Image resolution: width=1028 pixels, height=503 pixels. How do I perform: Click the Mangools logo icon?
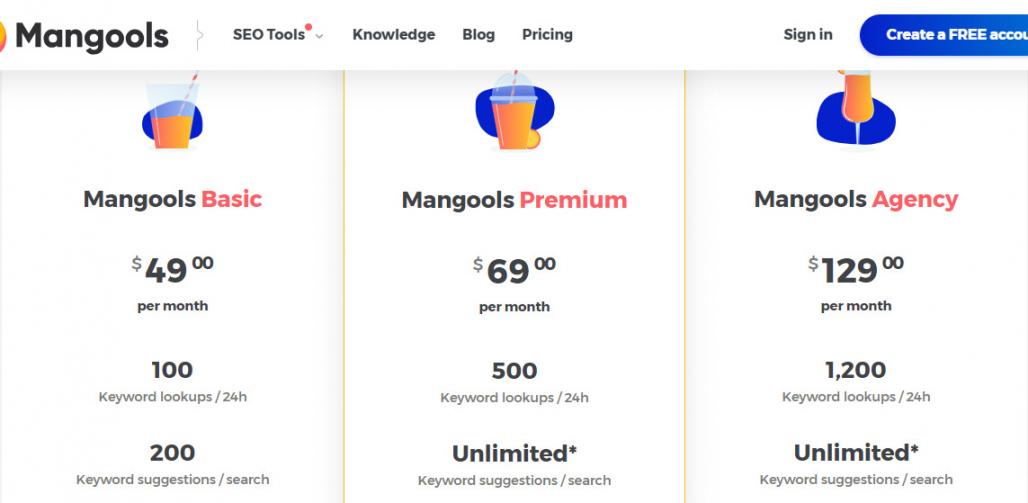(3, 37)
